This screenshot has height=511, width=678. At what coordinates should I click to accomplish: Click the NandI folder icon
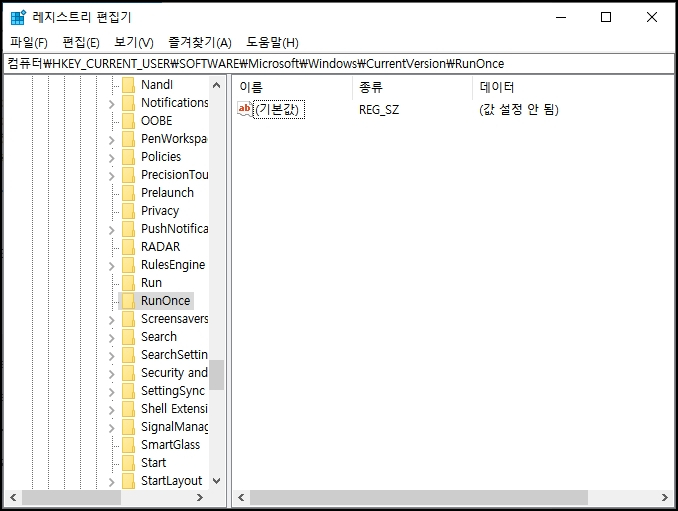coord(128,85)
